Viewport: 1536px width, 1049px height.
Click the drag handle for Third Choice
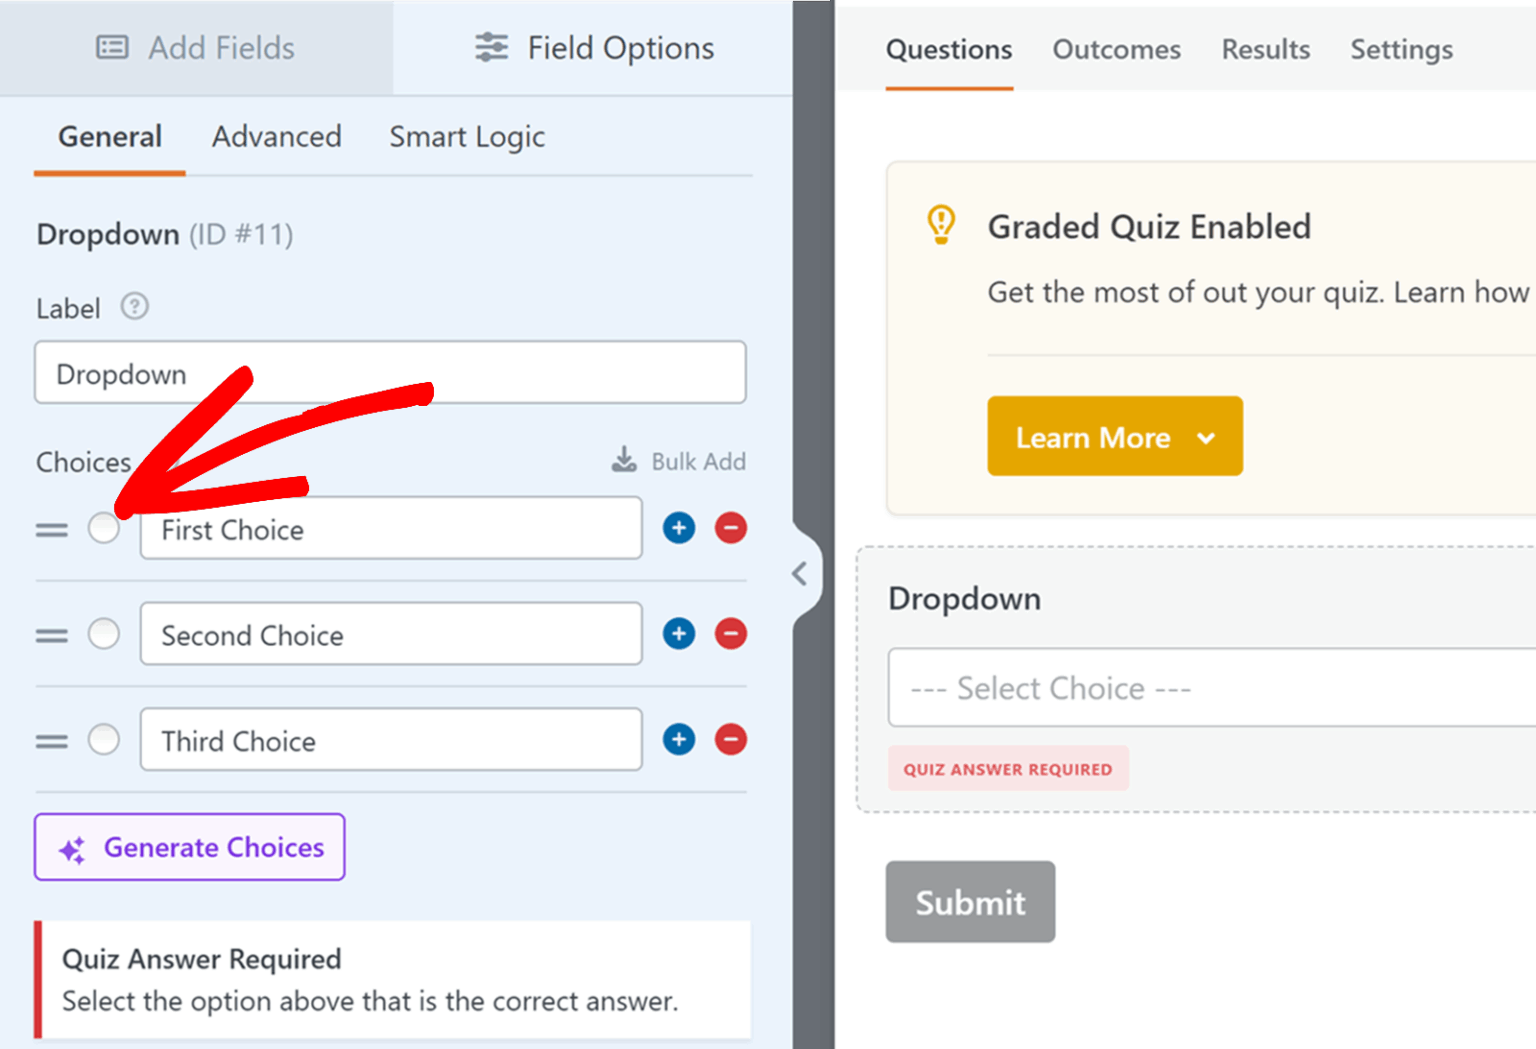tap(51, 740)
